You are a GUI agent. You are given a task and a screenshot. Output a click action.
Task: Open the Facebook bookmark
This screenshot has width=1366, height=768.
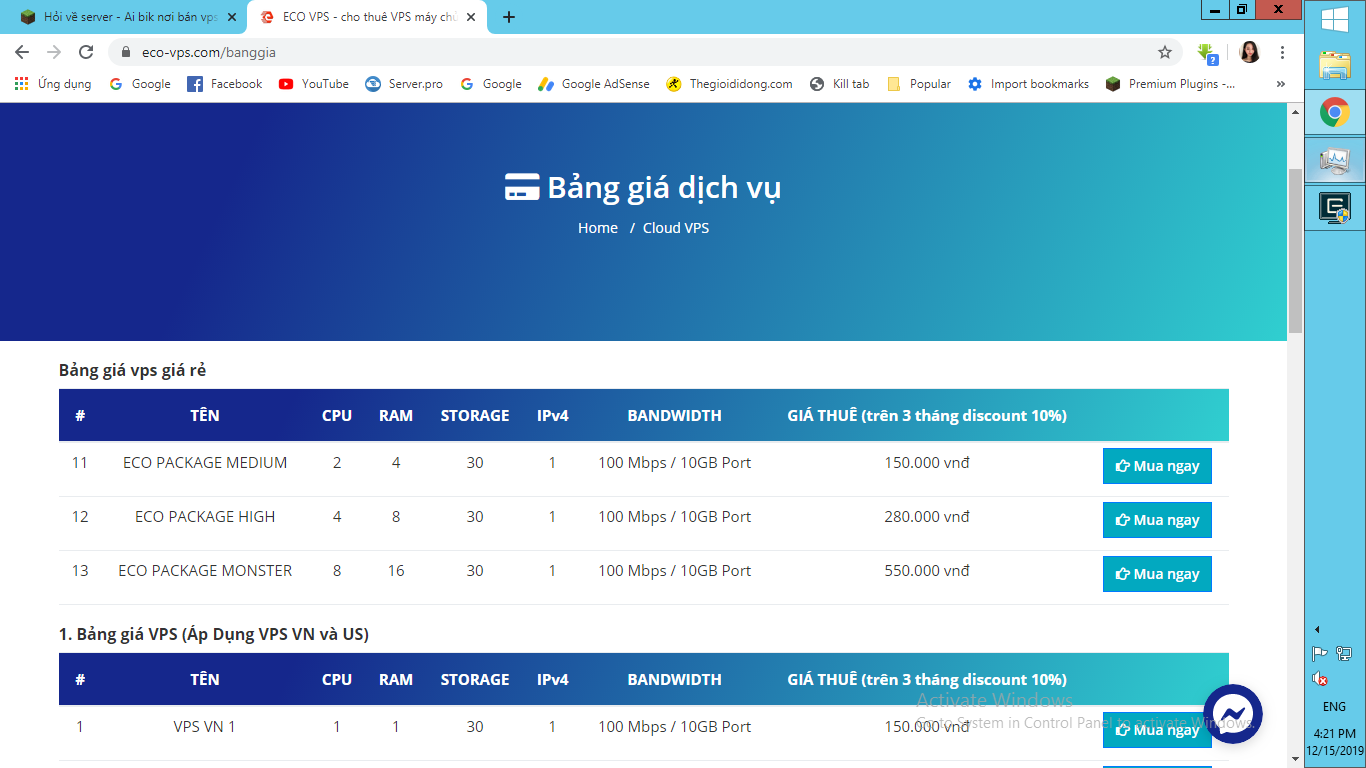pyautogui.click(x=225, y=84)
